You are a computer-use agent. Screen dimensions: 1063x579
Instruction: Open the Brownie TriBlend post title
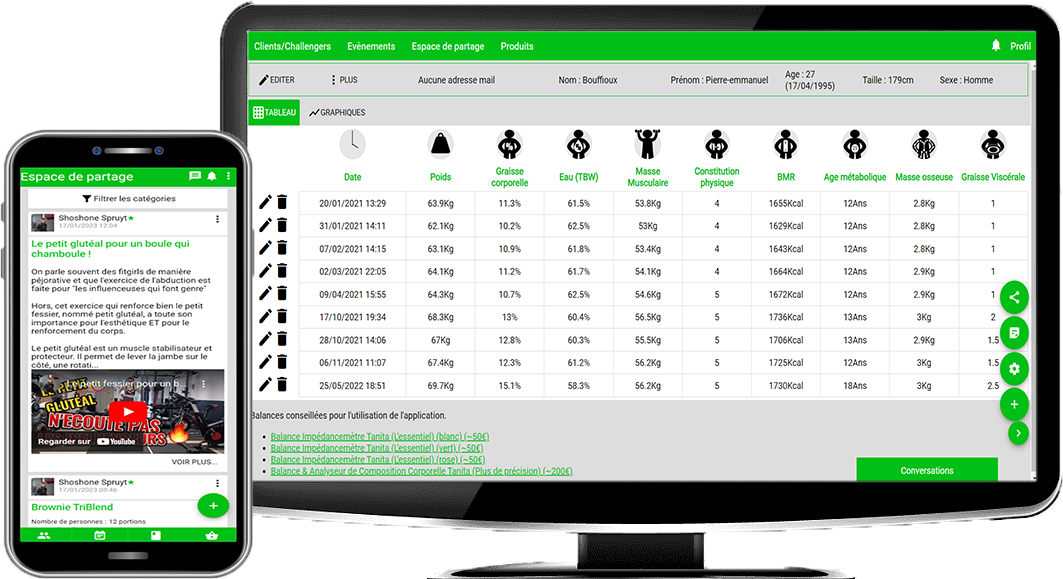[x=72, y=507]
